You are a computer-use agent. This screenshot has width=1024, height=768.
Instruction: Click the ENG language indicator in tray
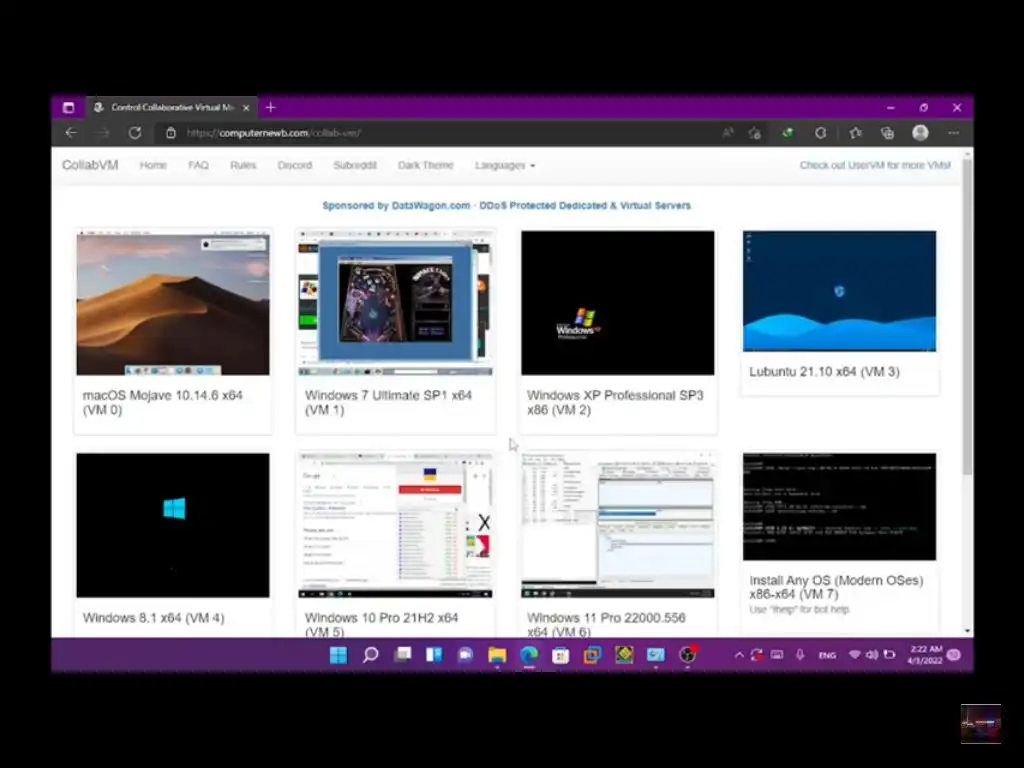pyautogui.click(x=827, y=655)
